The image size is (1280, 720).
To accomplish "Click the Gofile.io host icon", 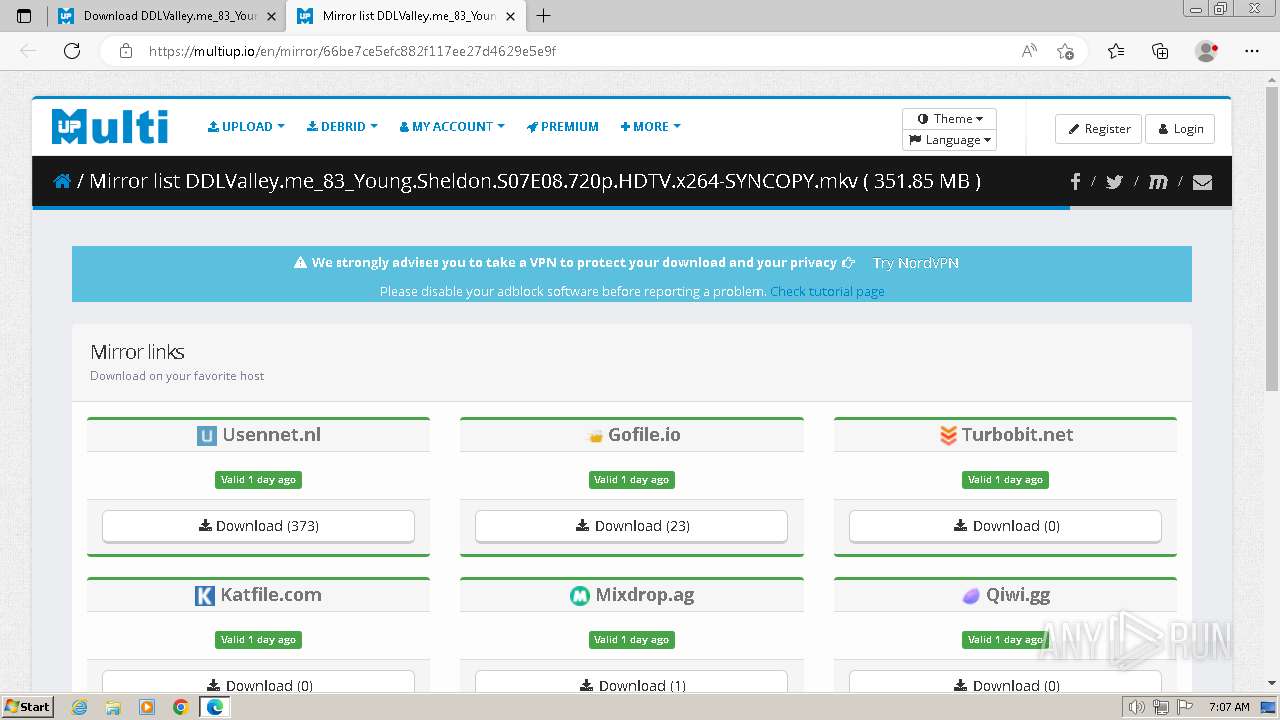I will pos(595,436).
